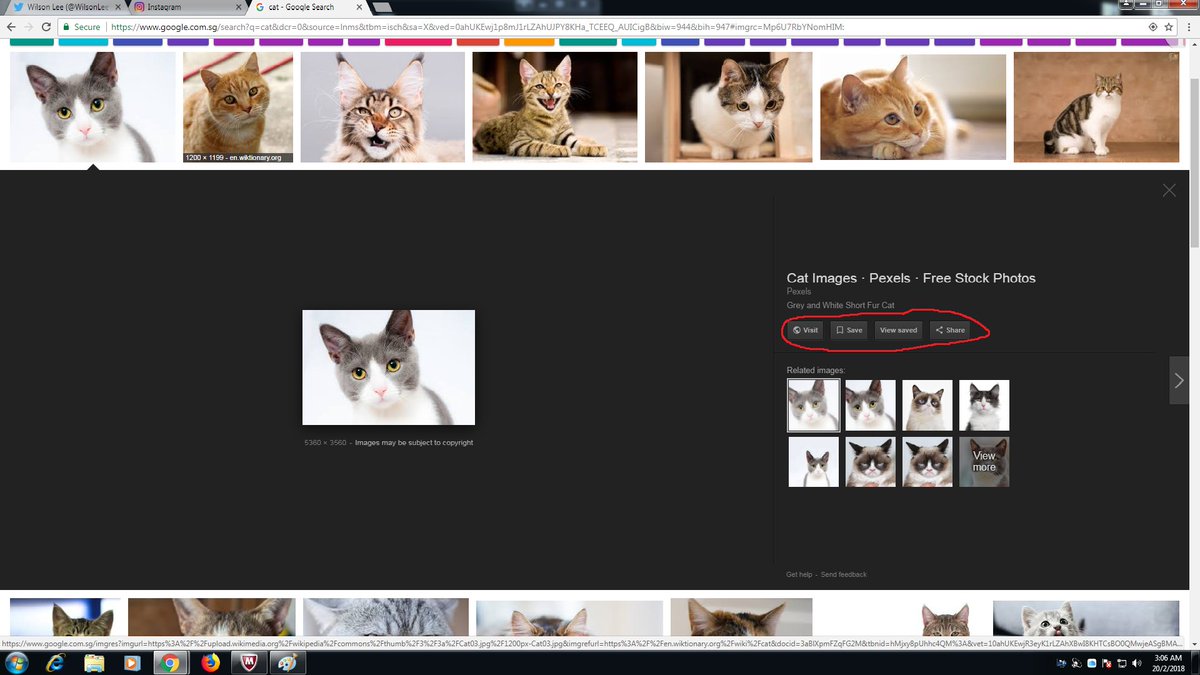Mute system volume in the tray
This screenshot has width=1200, height=675.
(x=1136, y=663)
